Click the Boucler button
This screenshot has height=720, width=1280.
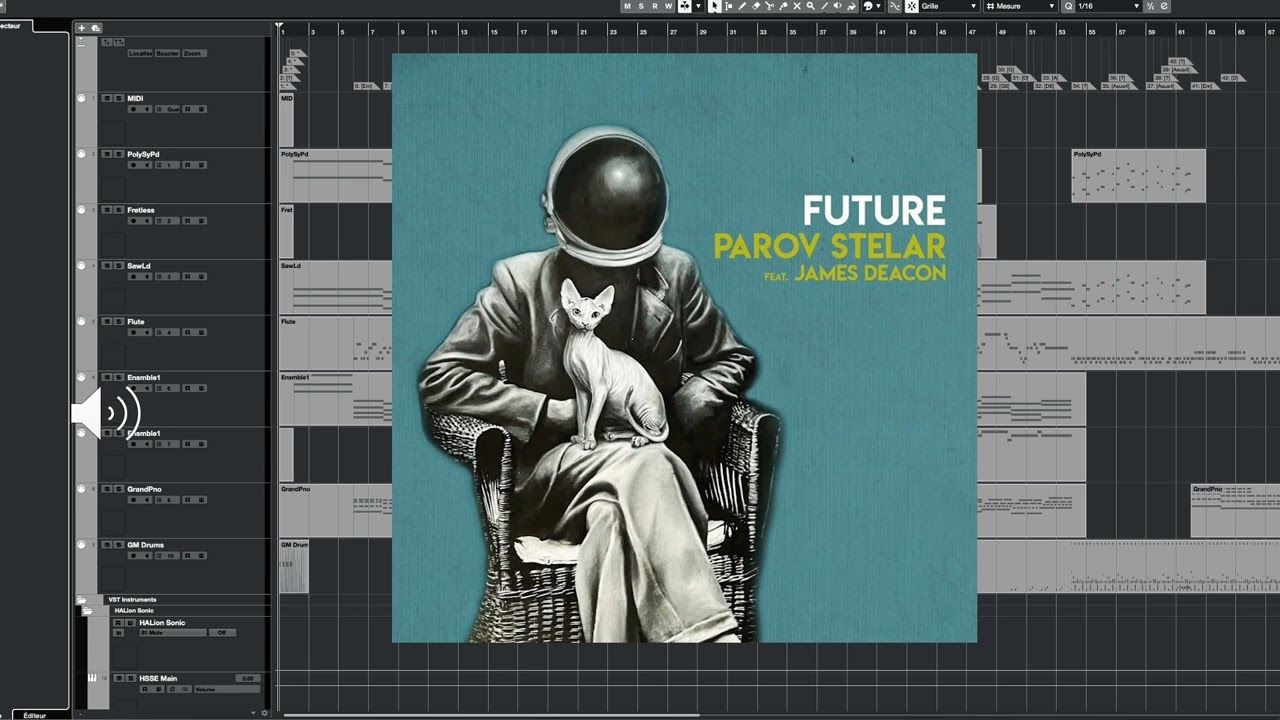pos(167,53)
